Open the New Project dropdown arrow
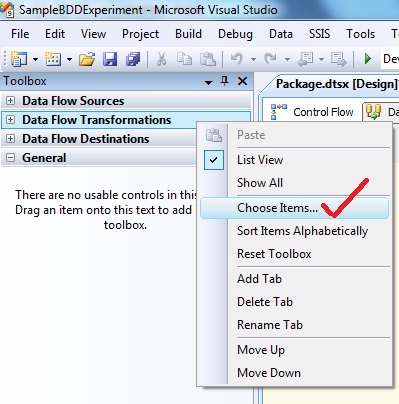 coord(35,60)
